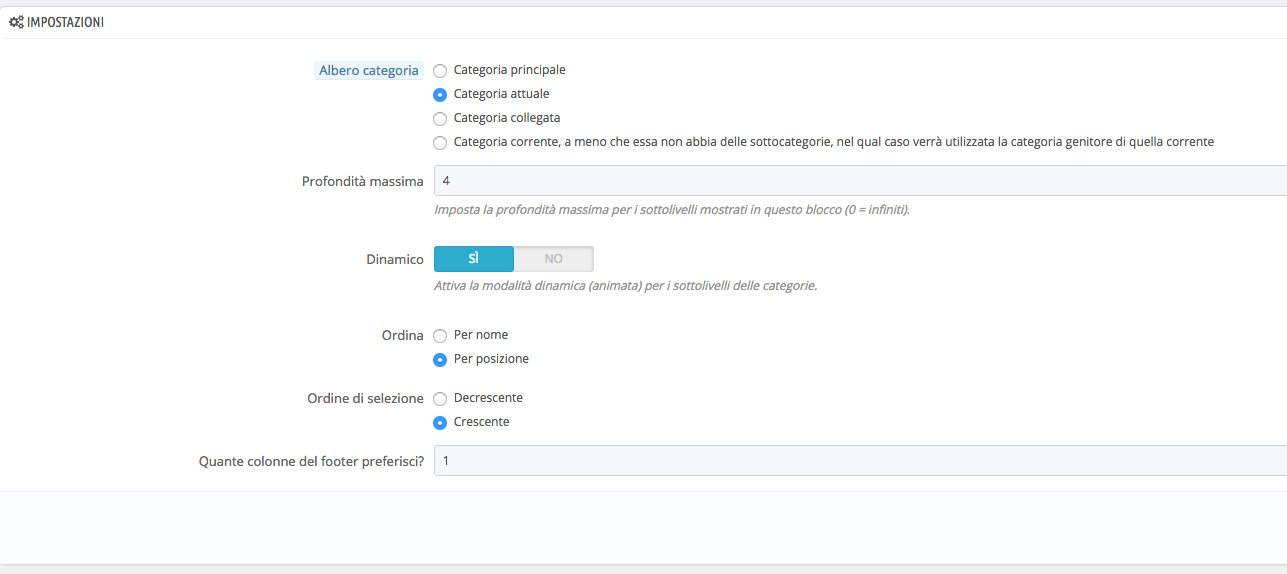Click the Dinamico field label
1287x574 pixels.
(x=395, y=259)
